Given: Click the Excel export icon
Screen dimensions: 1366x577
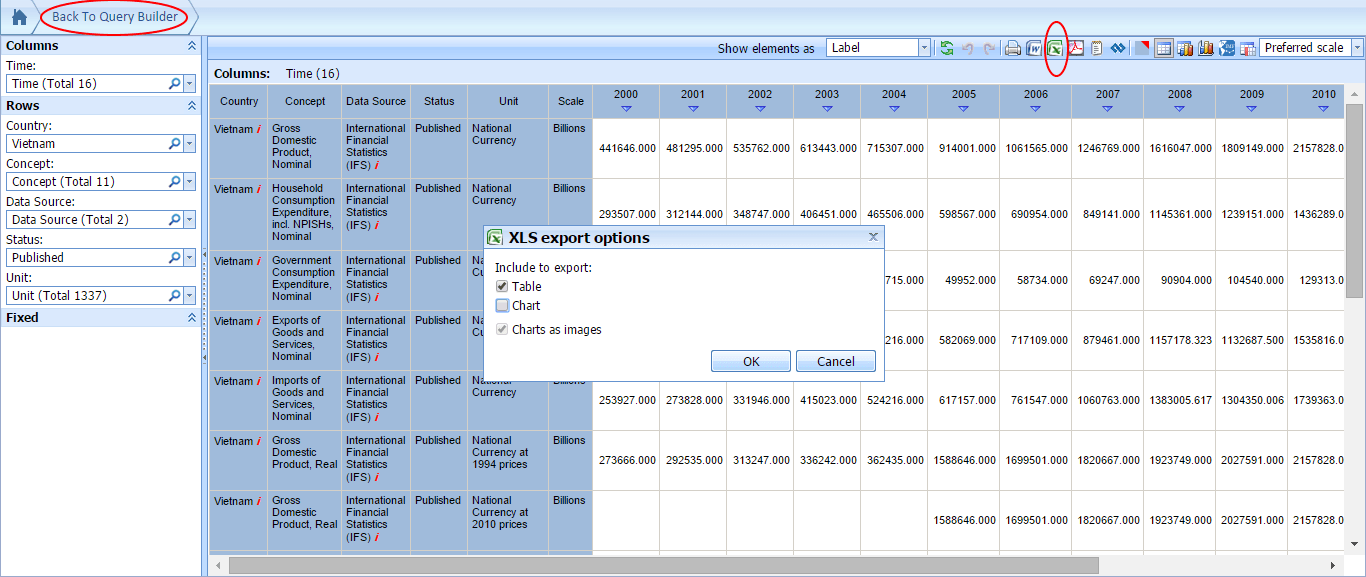Looking at the screenshot, I should click(1055, 48).
